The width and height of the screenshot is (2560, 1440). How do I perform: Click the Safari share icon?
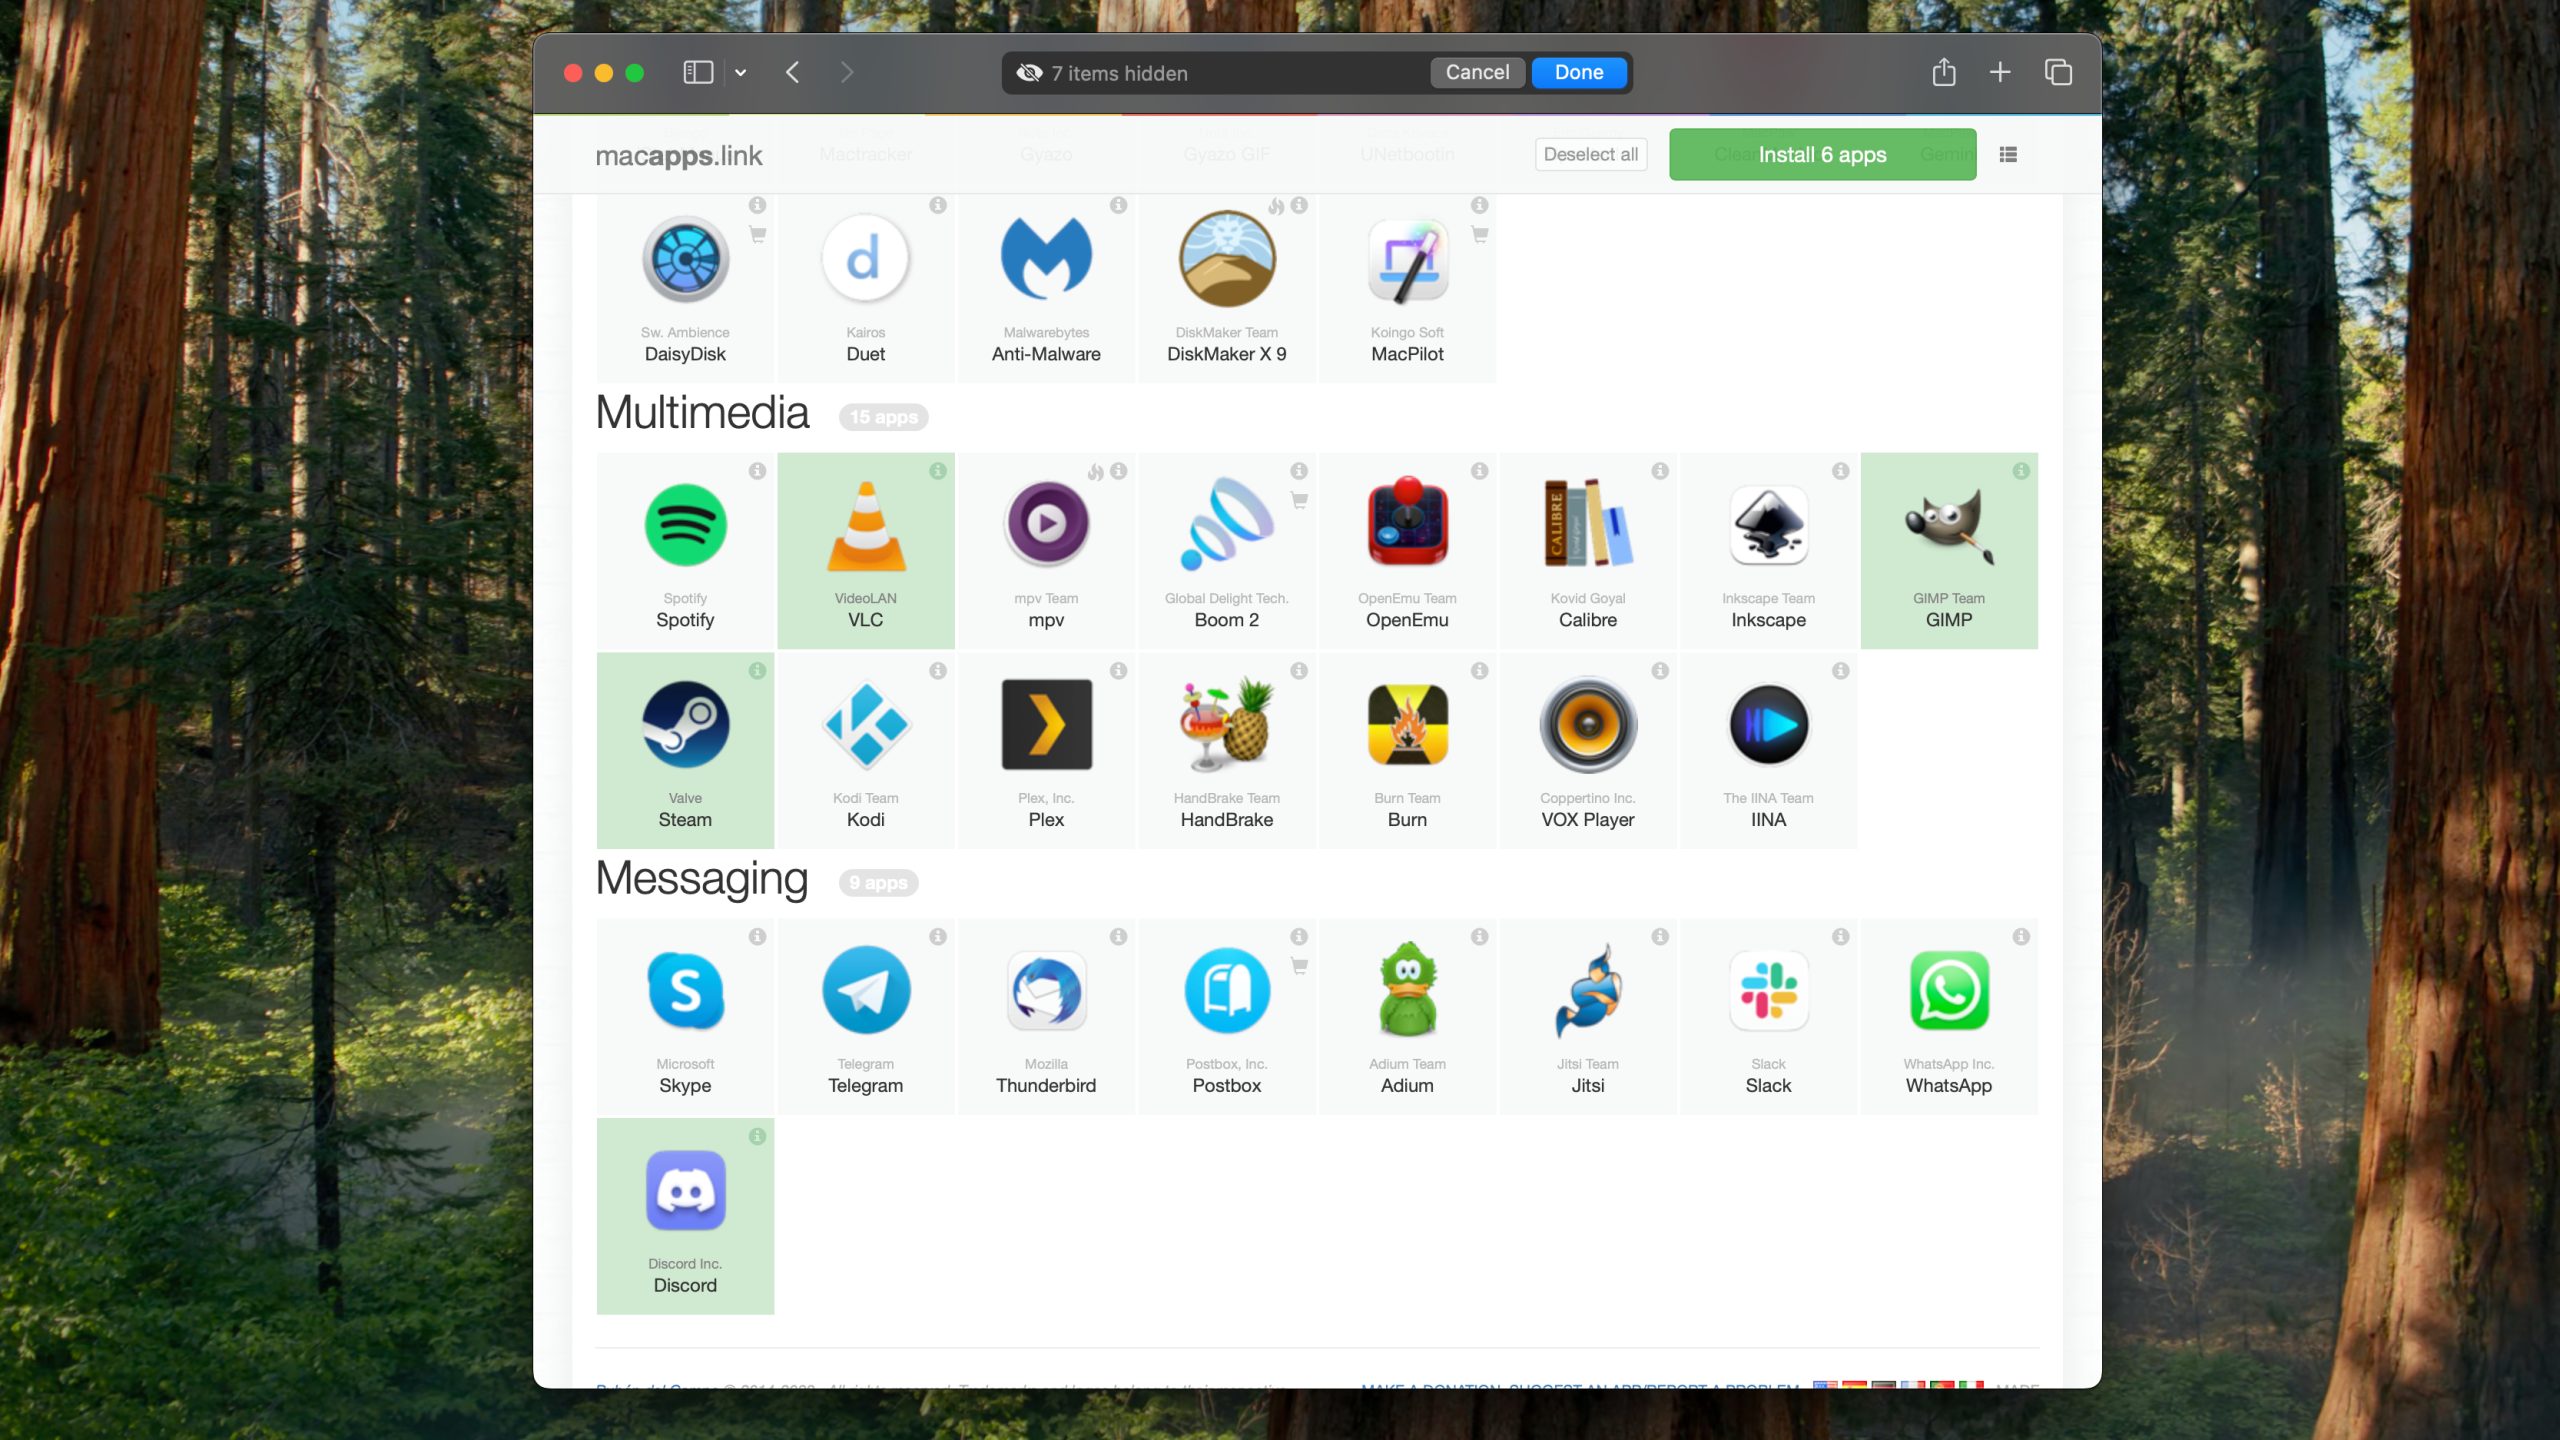tap(1944, 72)
